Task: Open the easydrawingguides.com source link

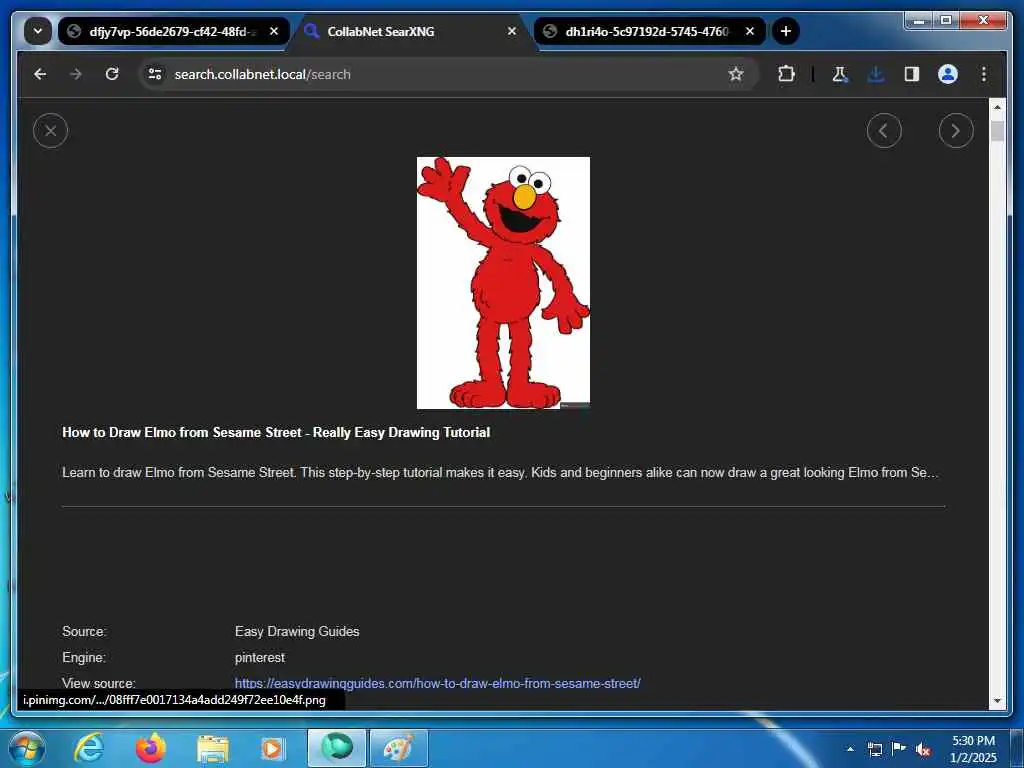Action: [438, 683]
